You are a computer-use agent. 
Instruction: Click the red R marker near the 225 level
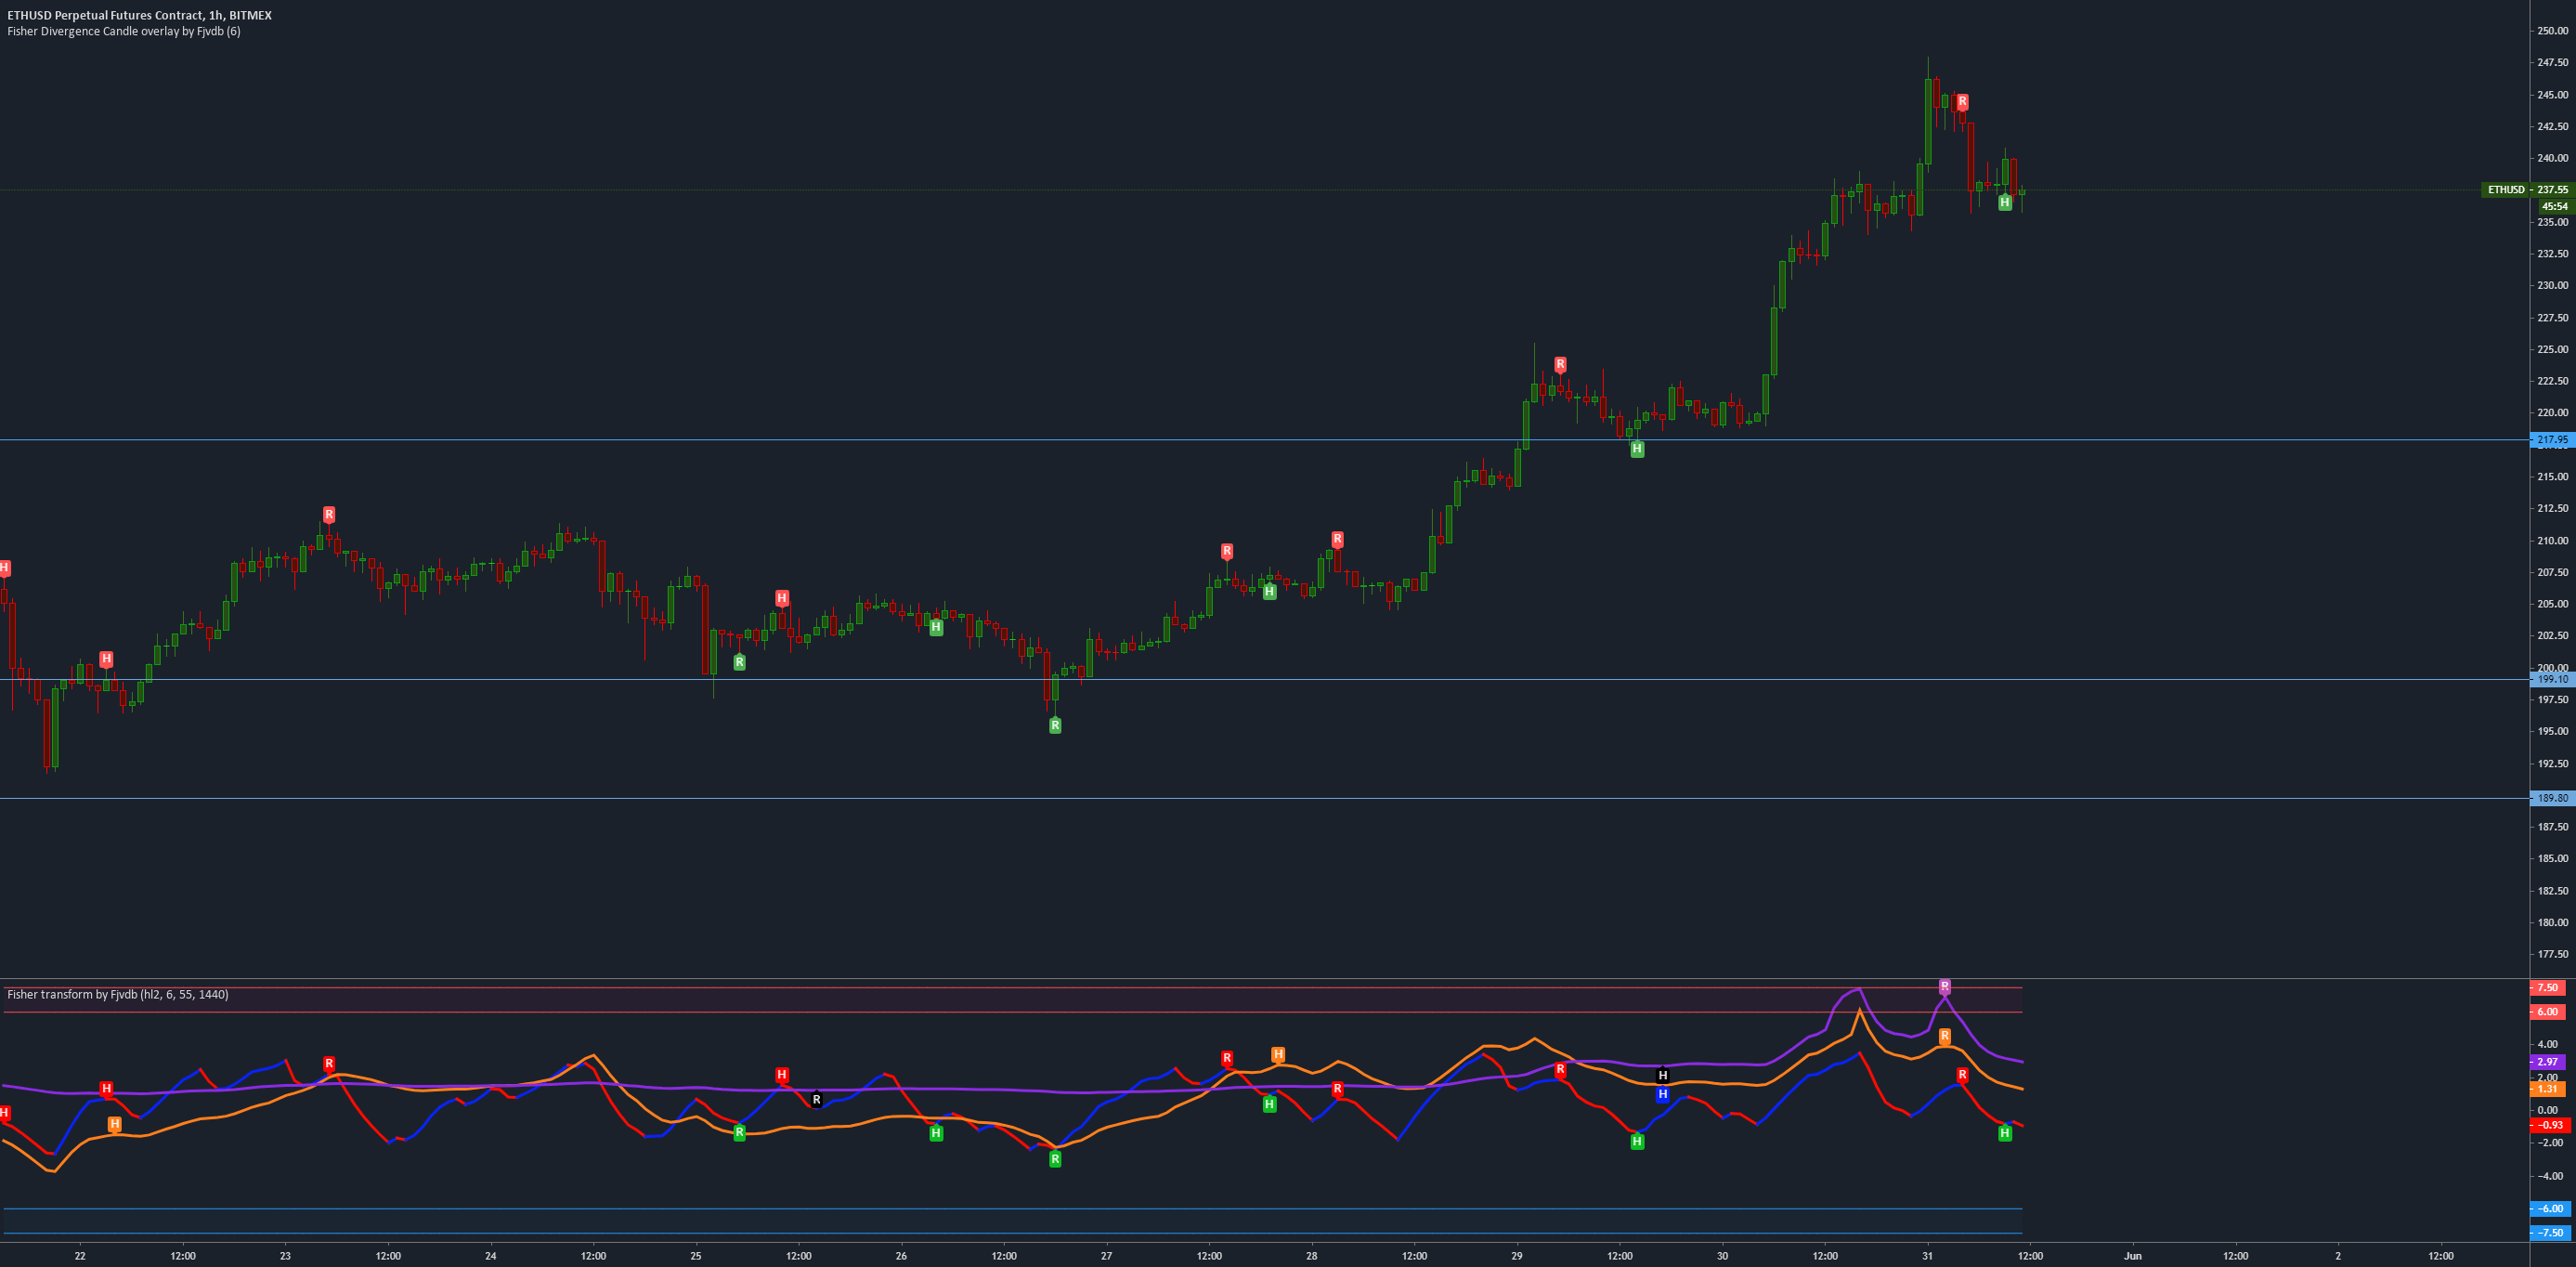(1560, 364)
